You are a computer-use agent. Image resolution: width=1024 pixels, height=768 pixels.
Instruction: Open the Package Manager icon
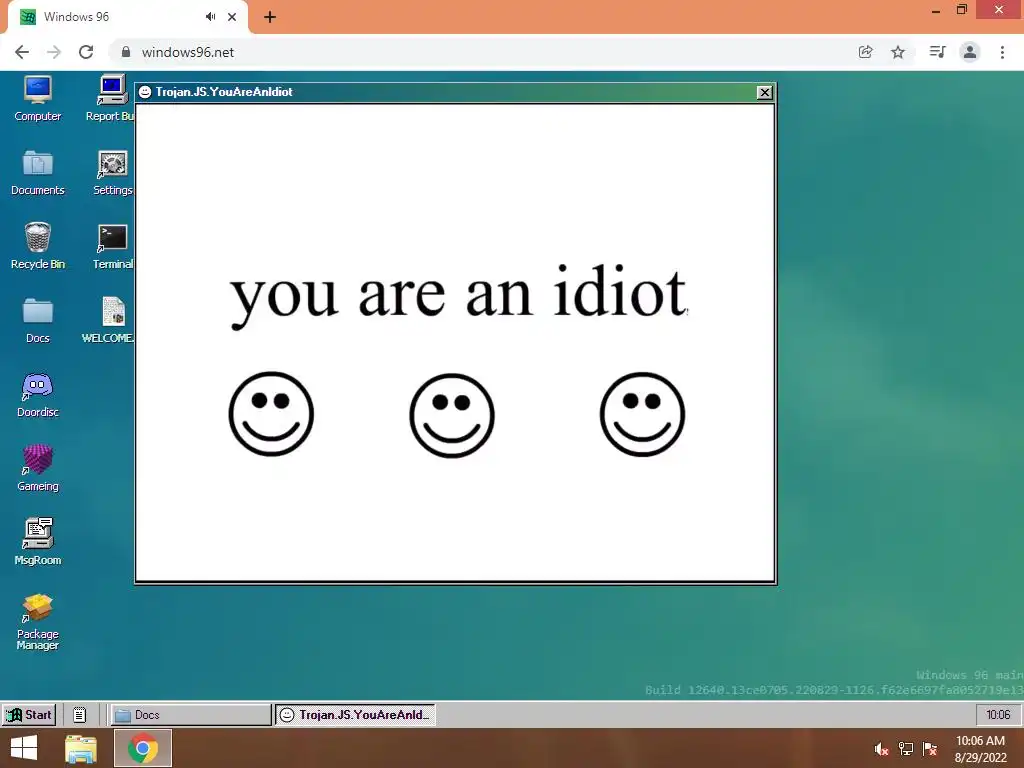click(x=37, y=622)
